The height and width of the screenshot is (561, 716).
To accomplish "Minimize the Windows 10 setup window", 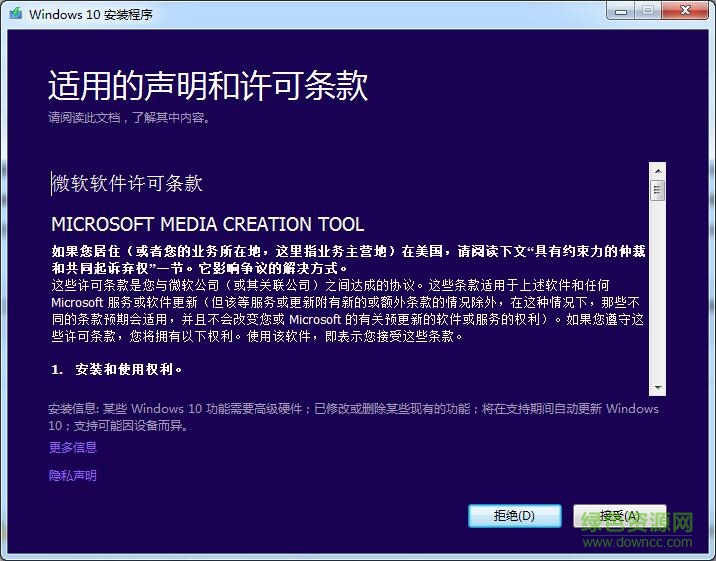I will point(621,11).
